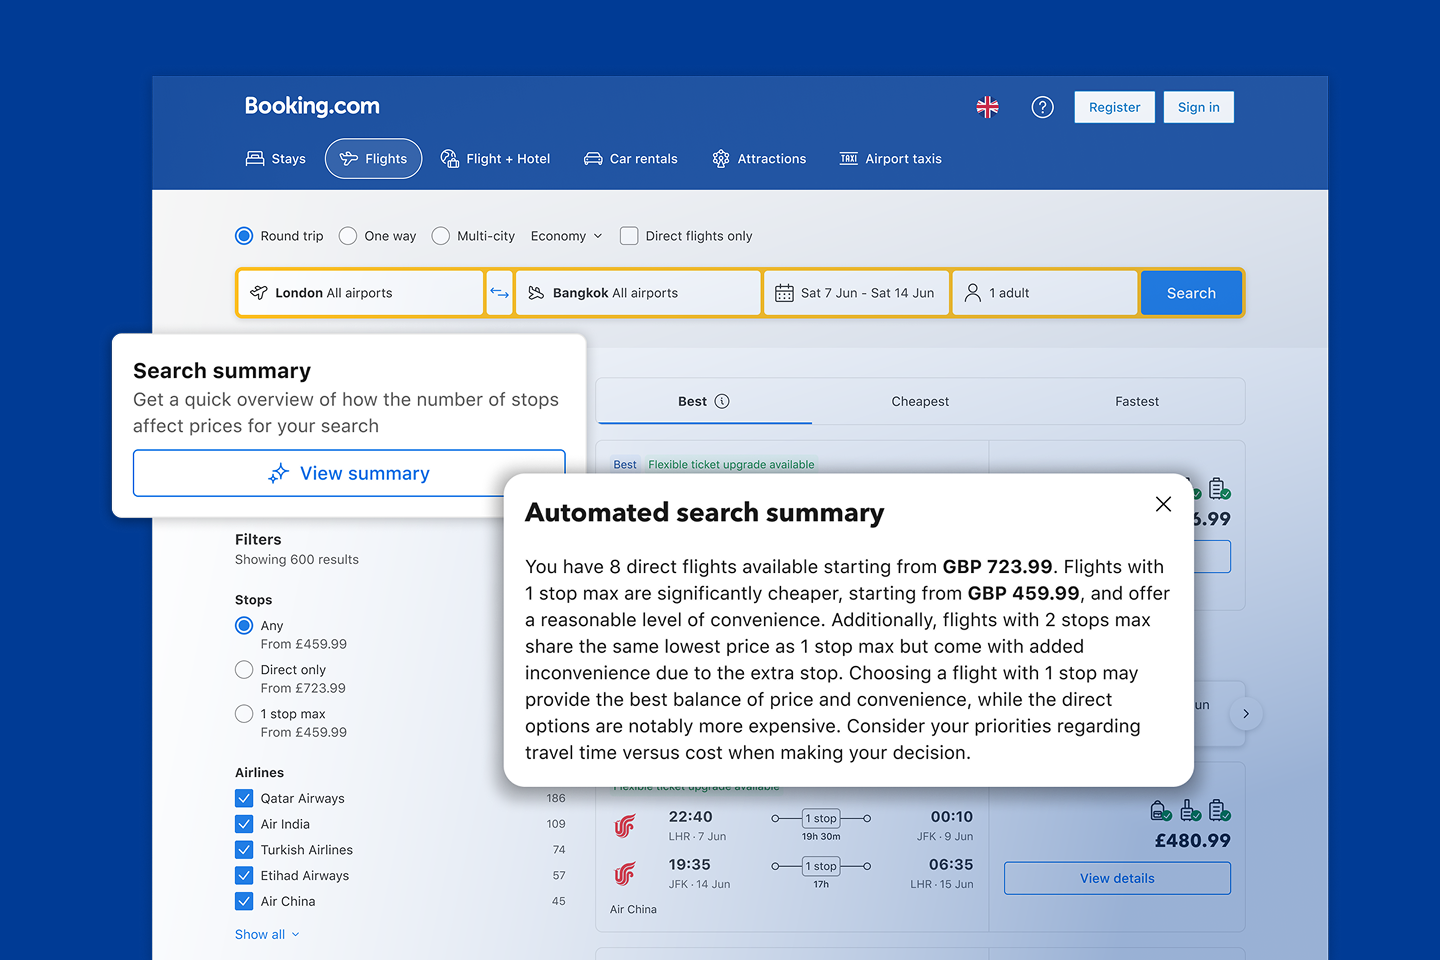Click View details for £480.99 flight
The width and height of the screenshot is (1440, 960).
(x=1117, y=878)
